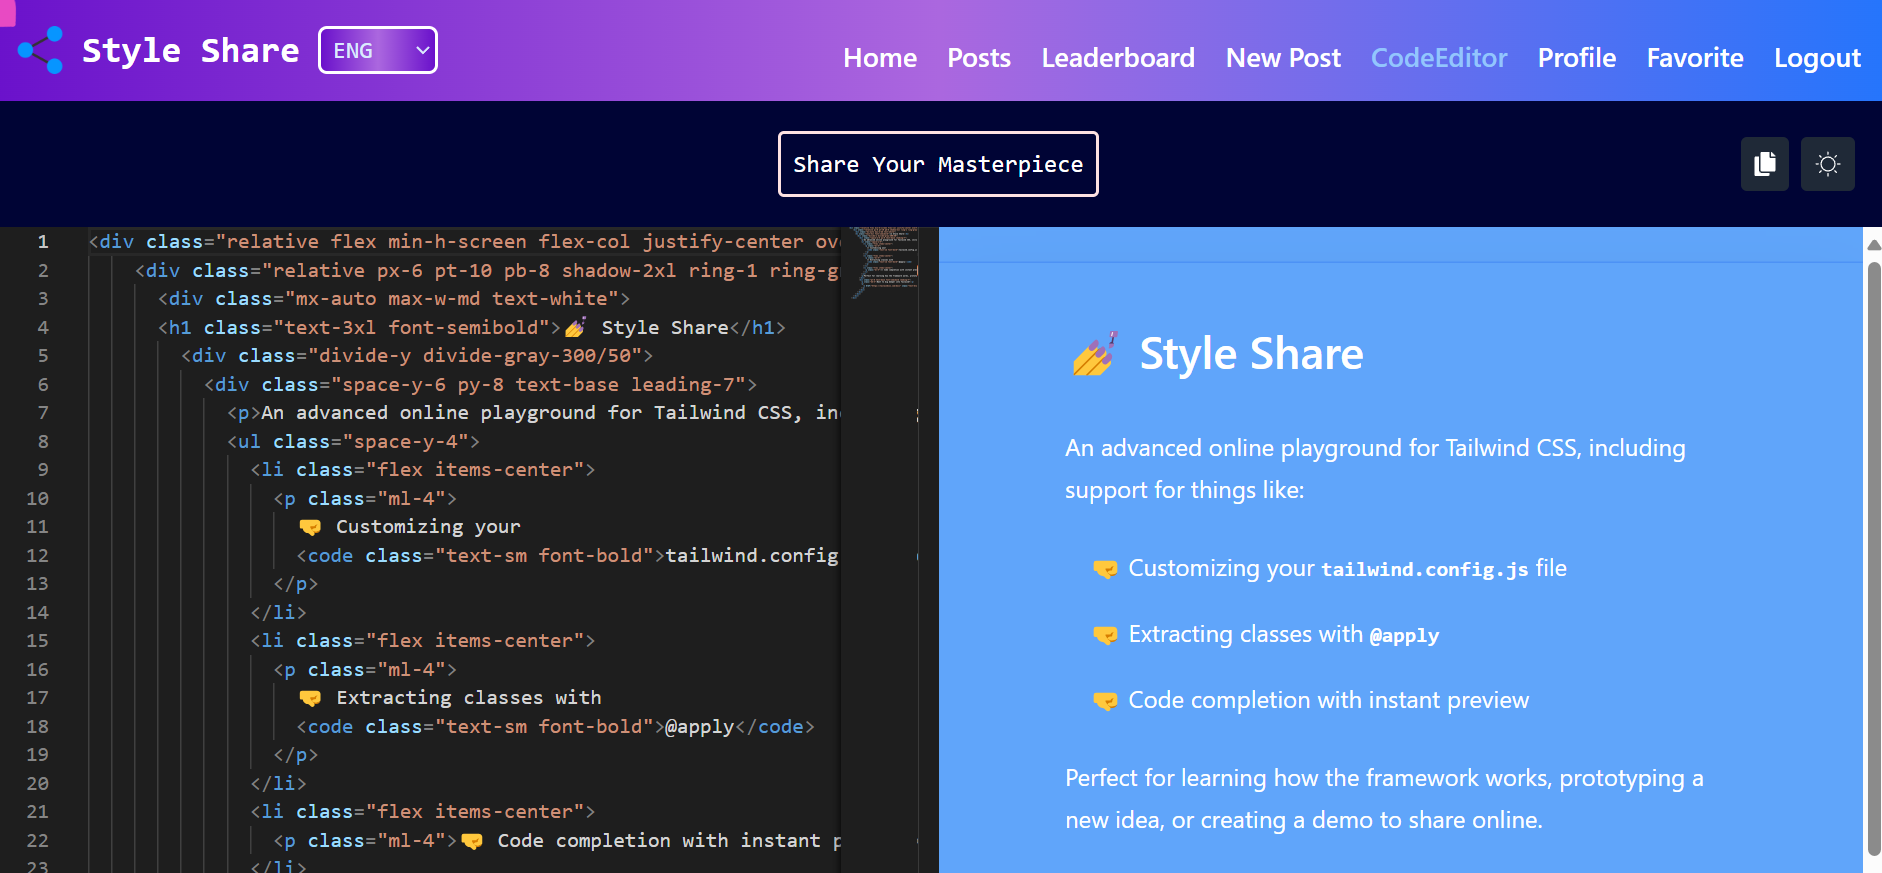Click the preview pane scrollbar thumb

coord(1874,559)
